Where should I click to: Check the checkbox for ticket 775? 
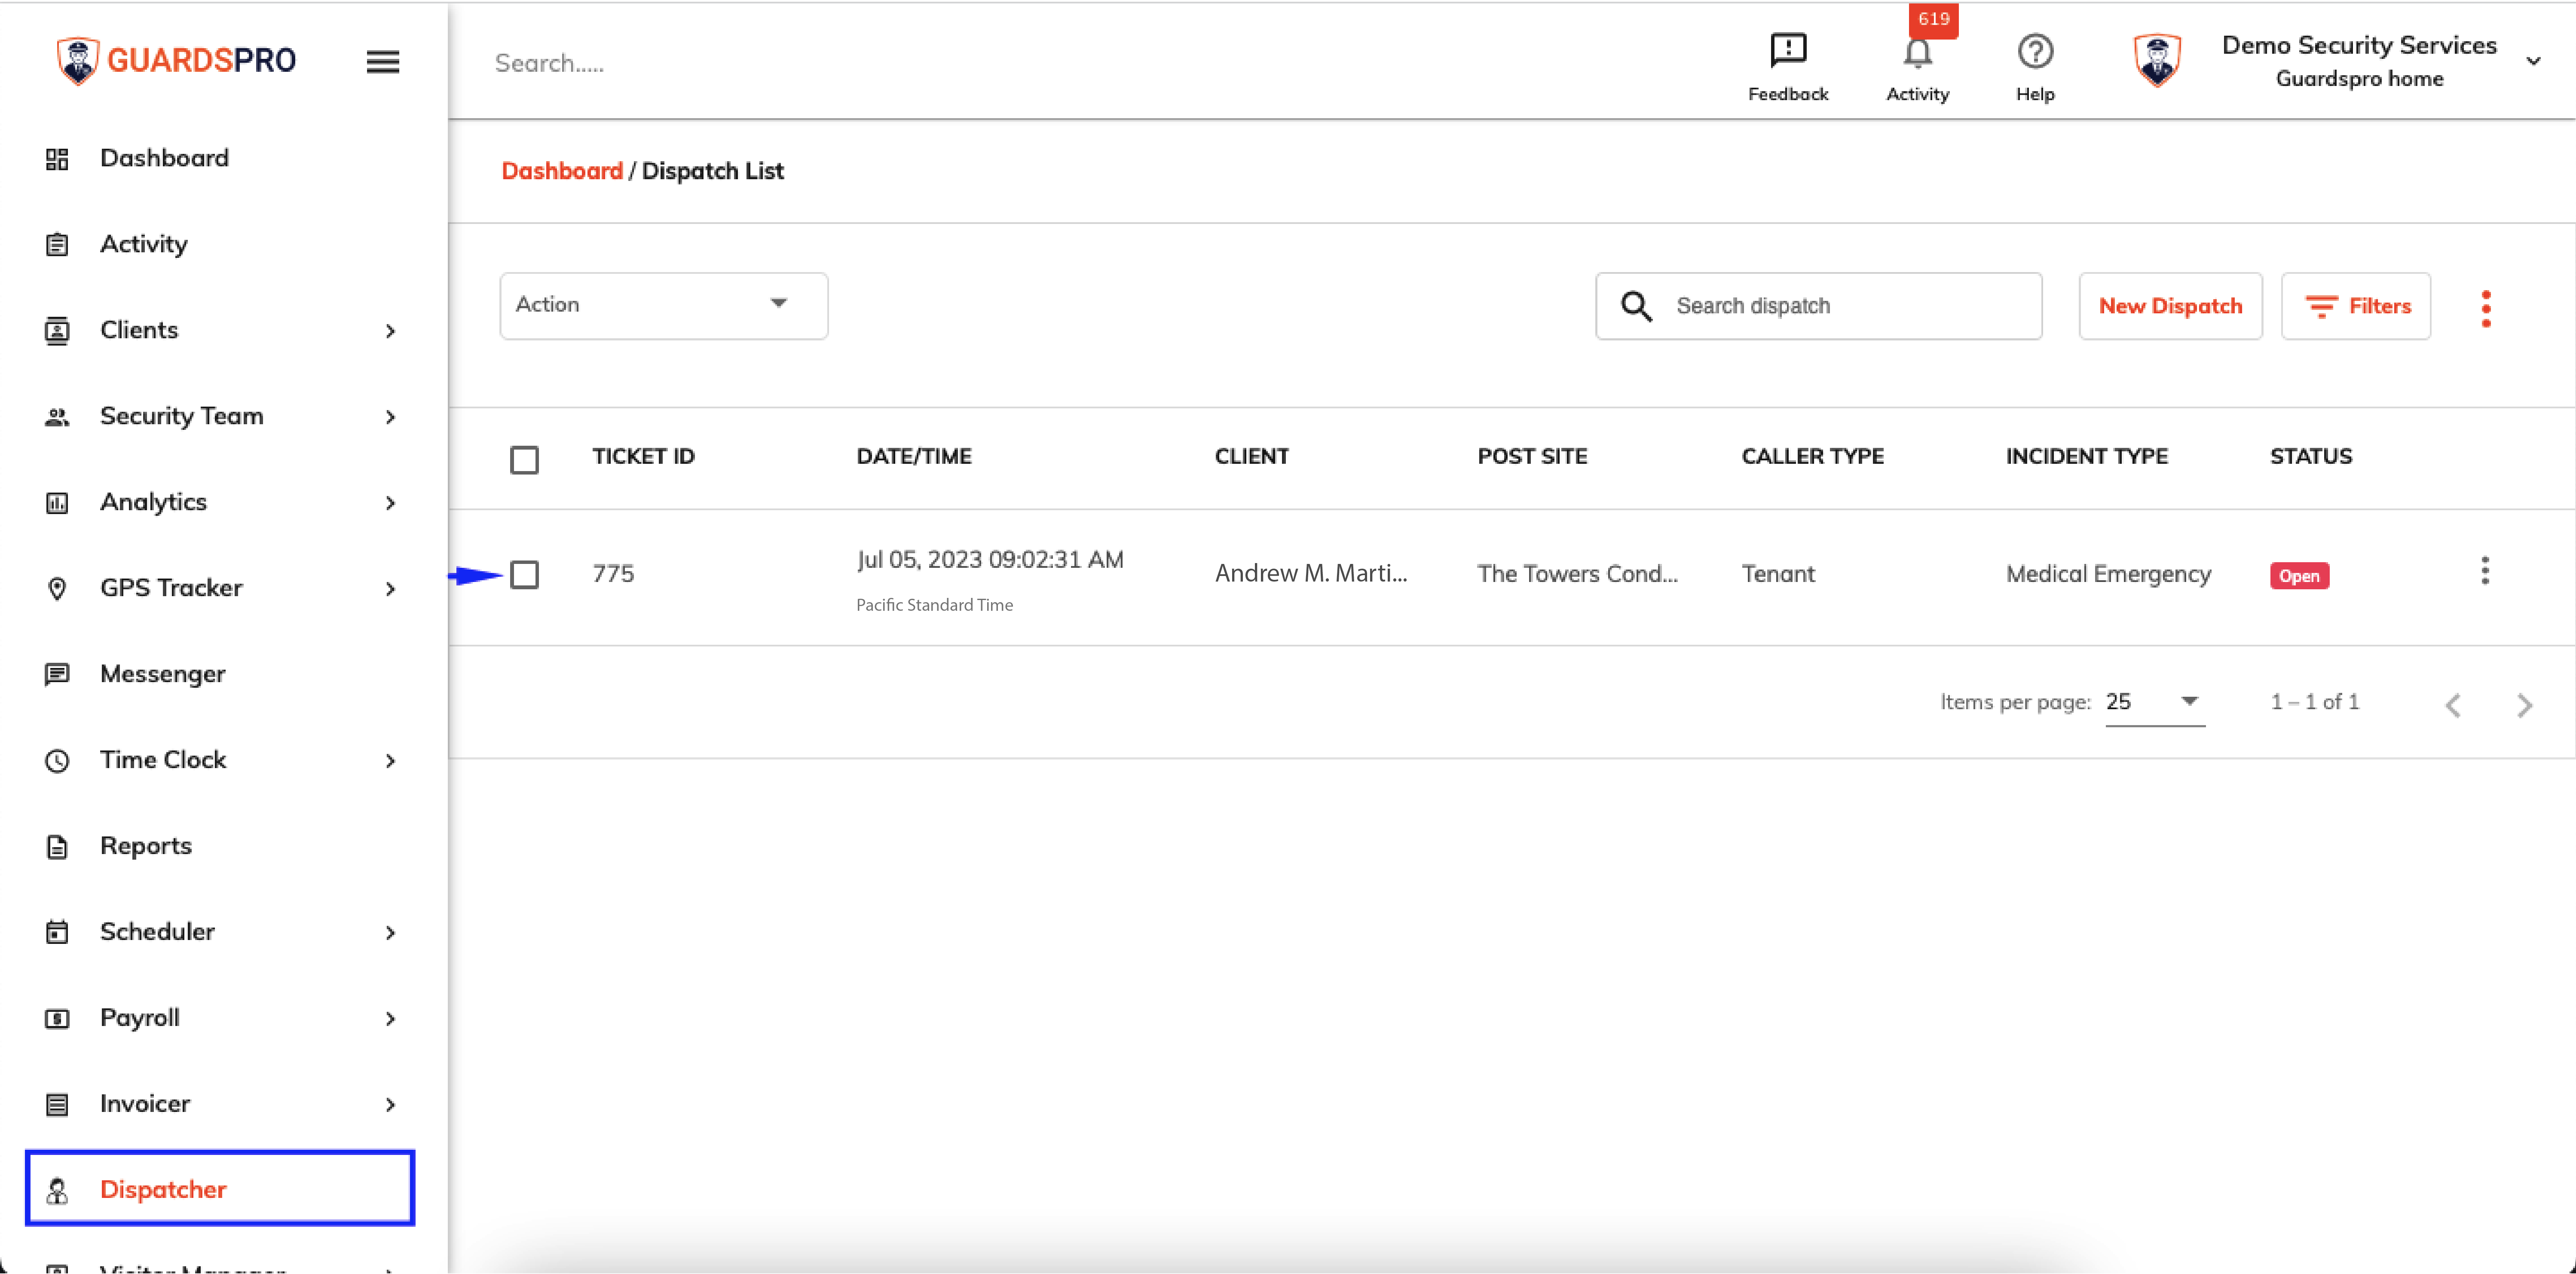525,574
